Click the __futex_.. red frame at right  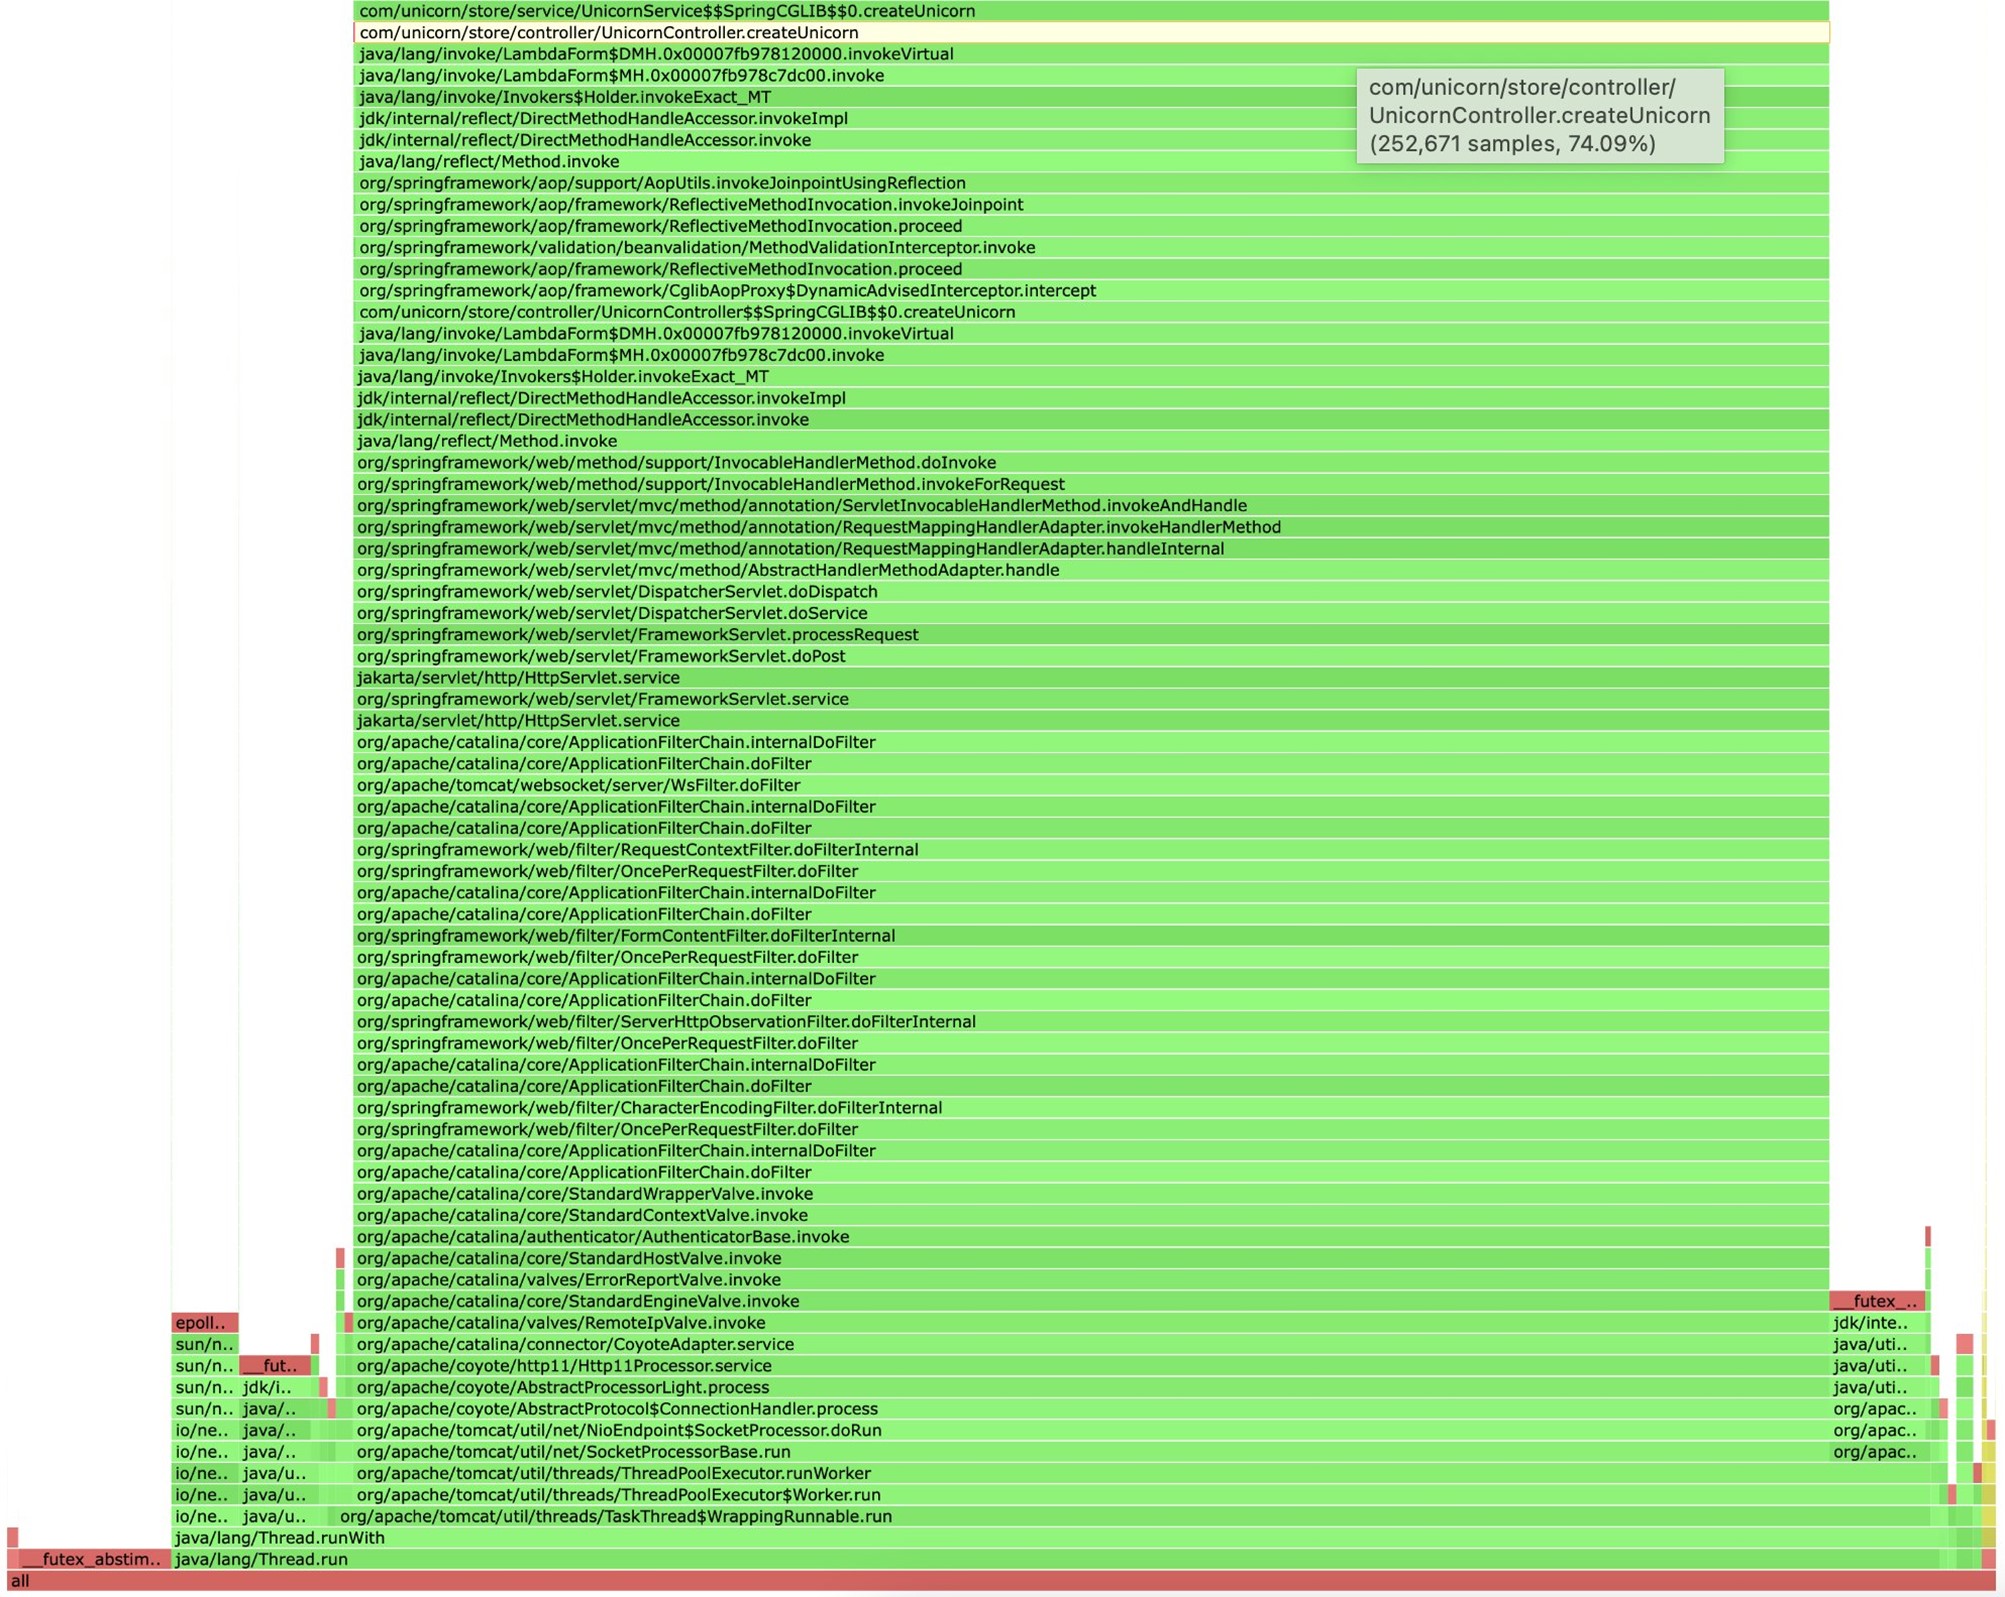point(1877,1301)
